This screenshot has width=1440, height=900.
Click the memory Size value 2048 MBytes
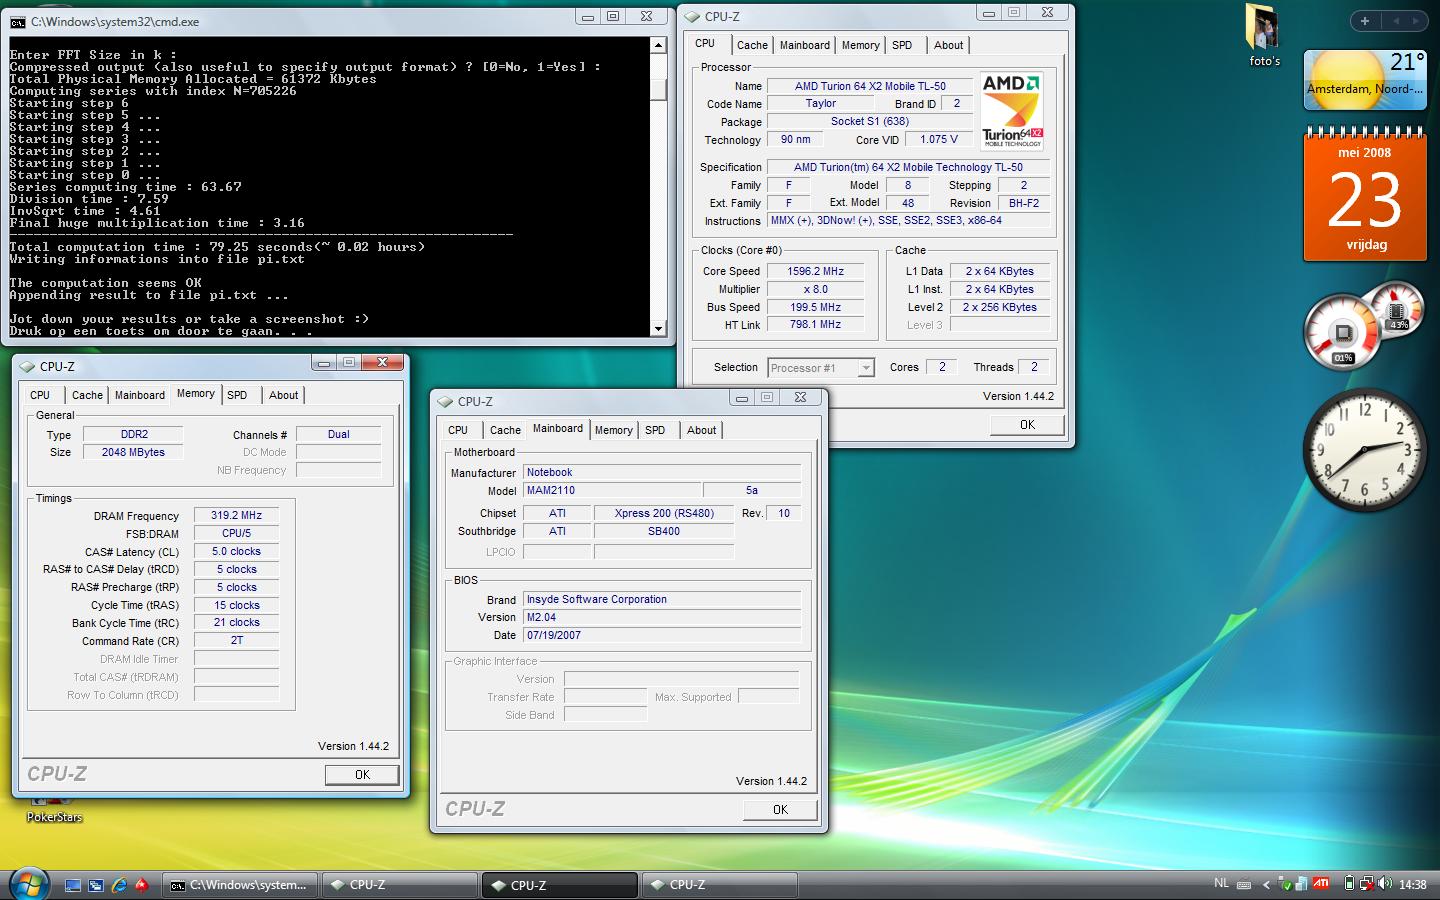(133, 453)
